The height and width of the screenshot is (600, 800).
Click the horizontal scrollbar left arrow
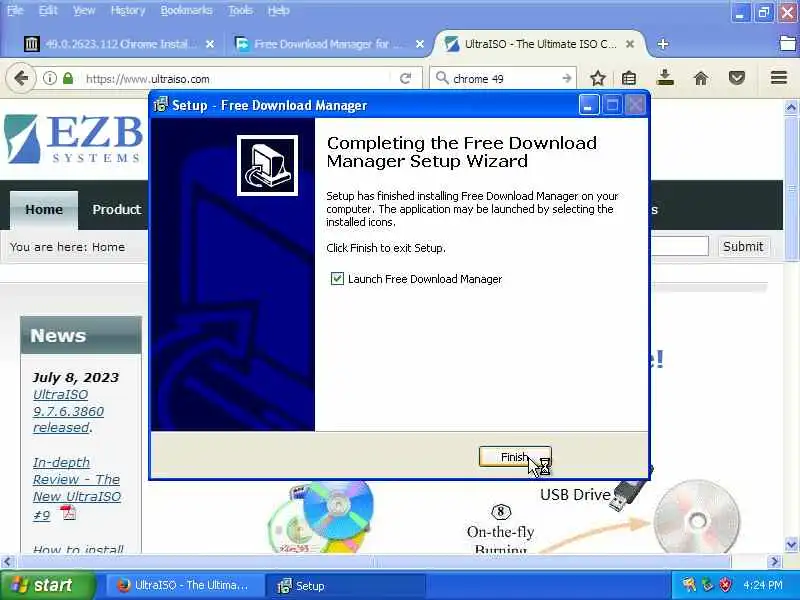coord(7,562)
